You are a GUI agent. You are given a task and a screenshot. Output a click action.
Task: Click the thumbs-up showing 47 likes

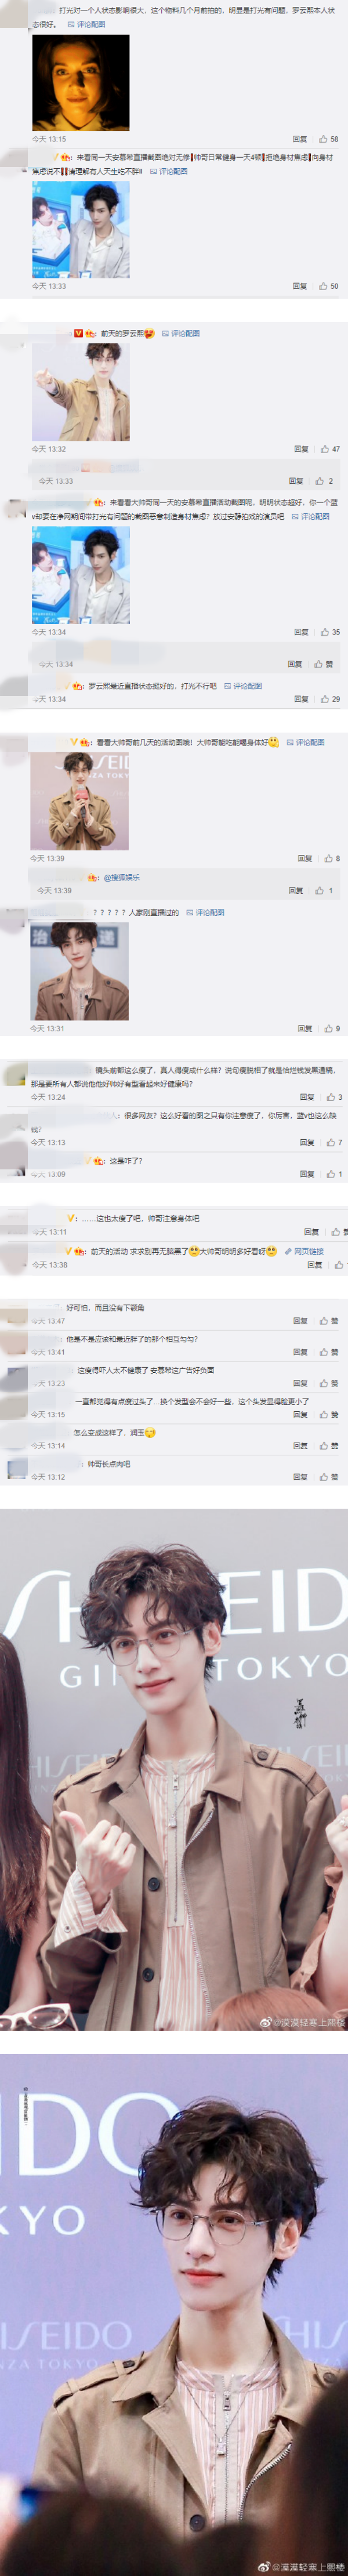pyautogui.click(x=330, y=449)
